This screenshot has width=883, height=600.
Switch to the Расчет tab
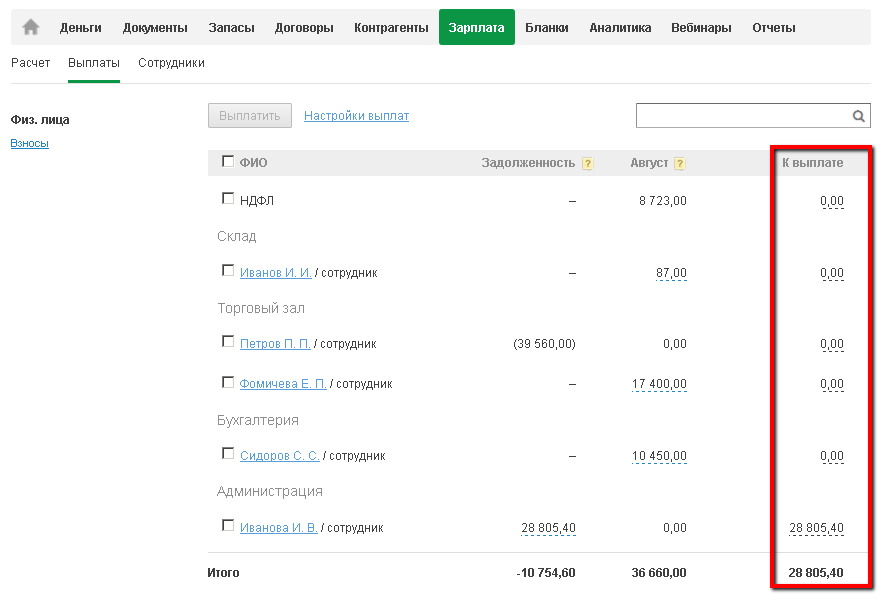point(31,63)
